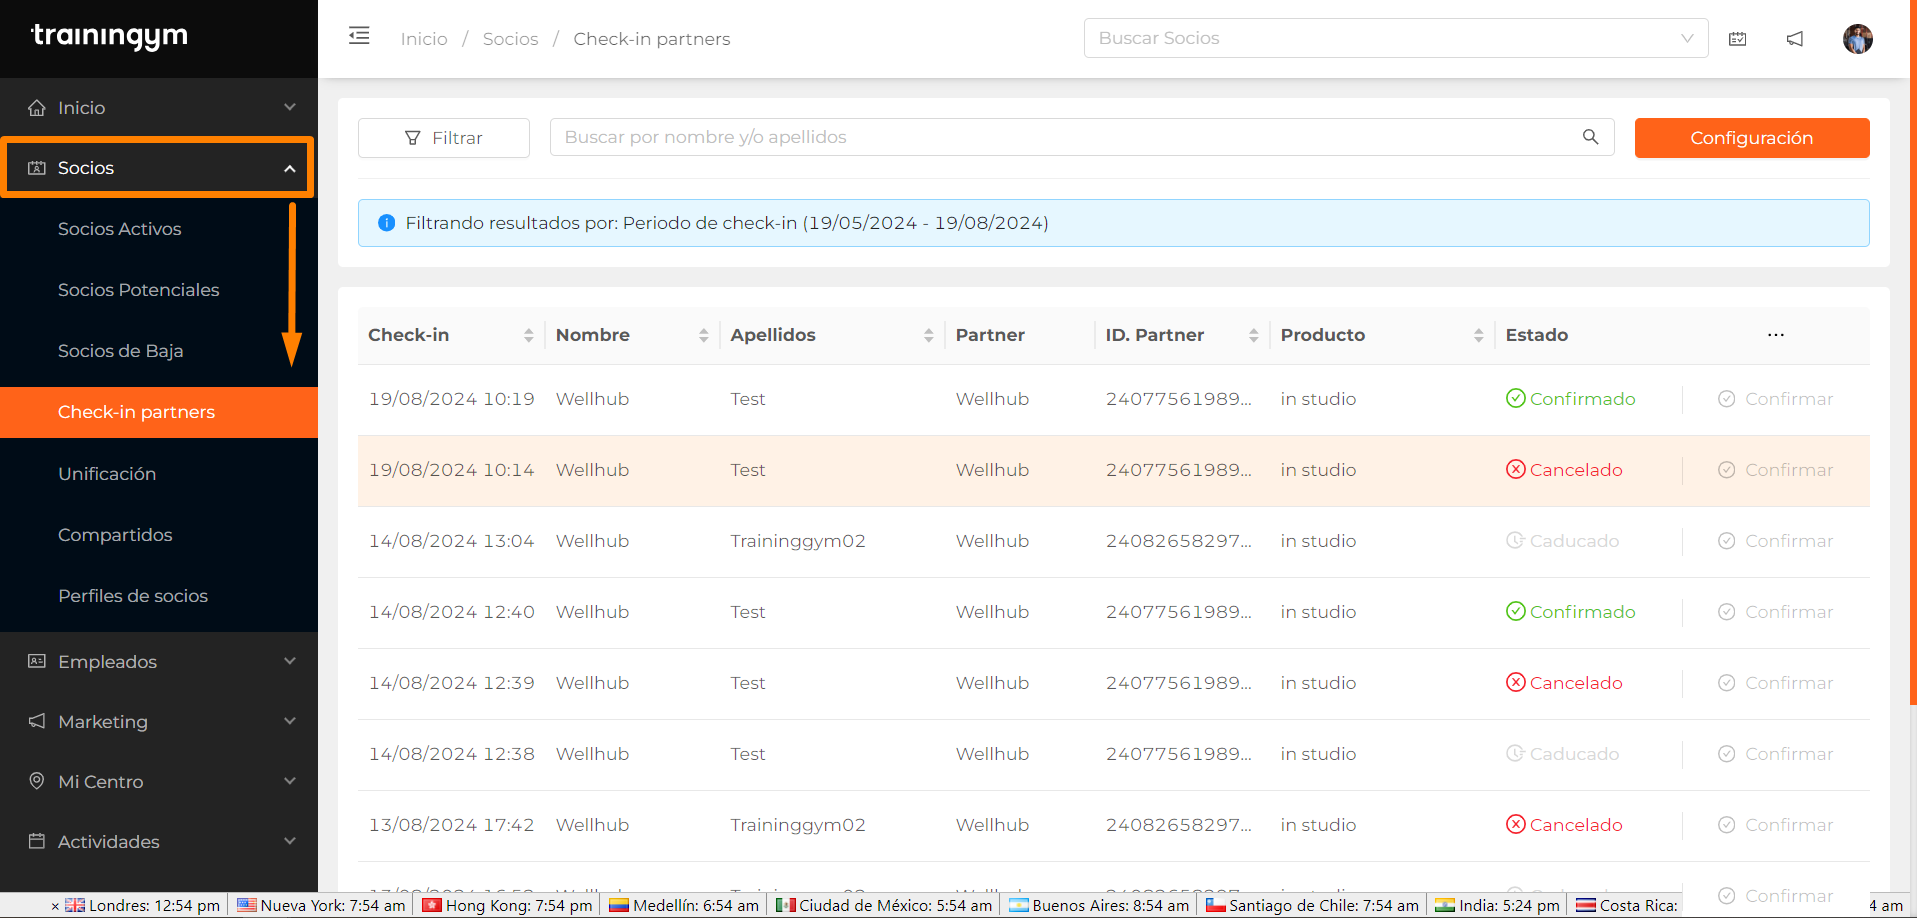The width and height of the screenshot is (1917, 918).
Task: Open notifications via the megaphone icon
Action: click(x=1795, y=38)
